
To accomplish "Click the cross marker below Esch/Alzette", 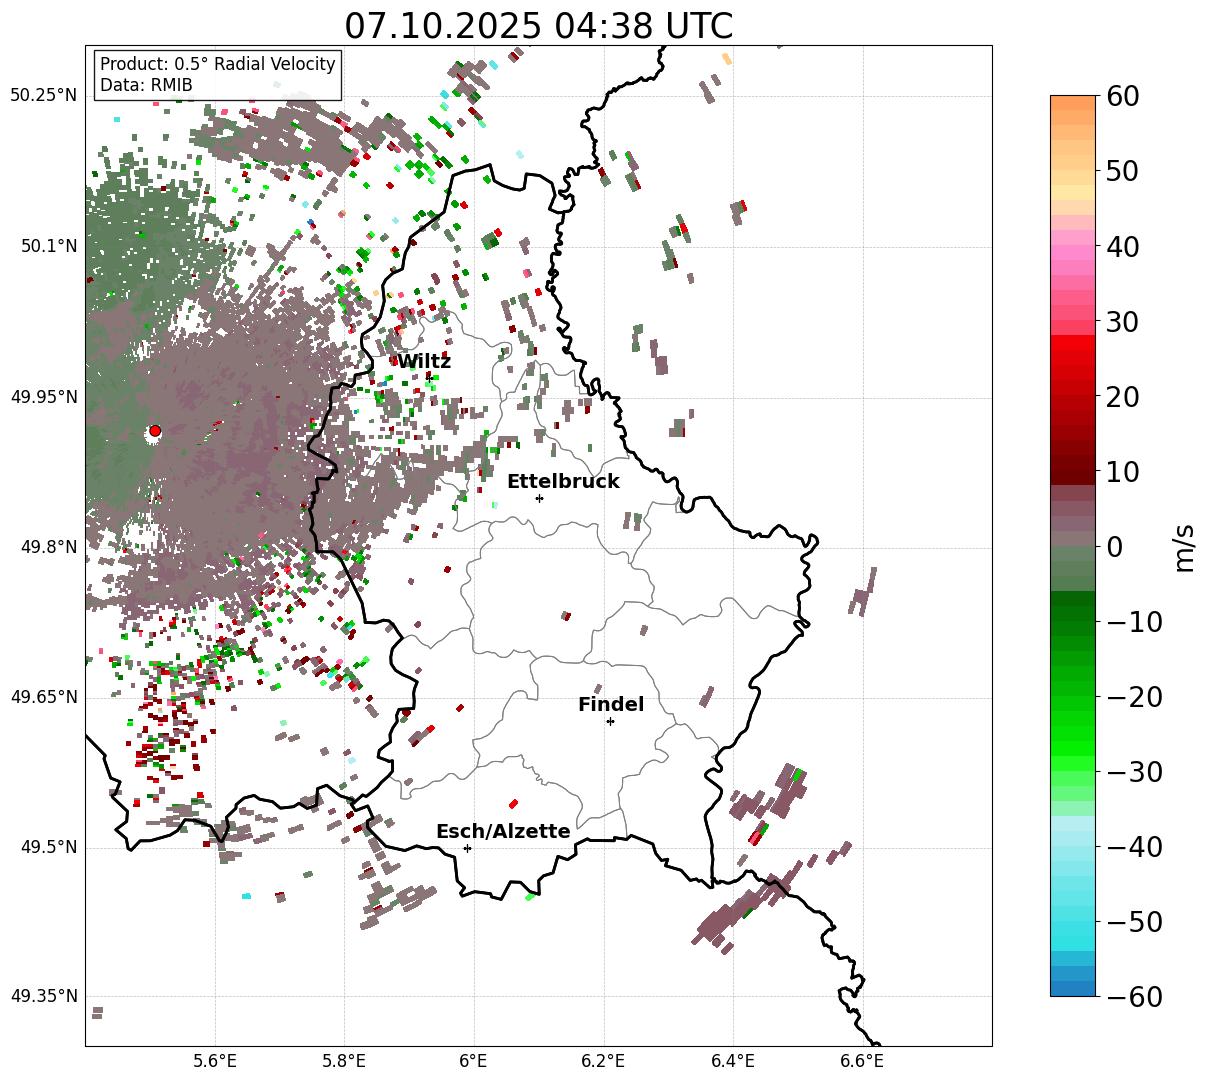I will pyautogui.click(x=467, y=848).
